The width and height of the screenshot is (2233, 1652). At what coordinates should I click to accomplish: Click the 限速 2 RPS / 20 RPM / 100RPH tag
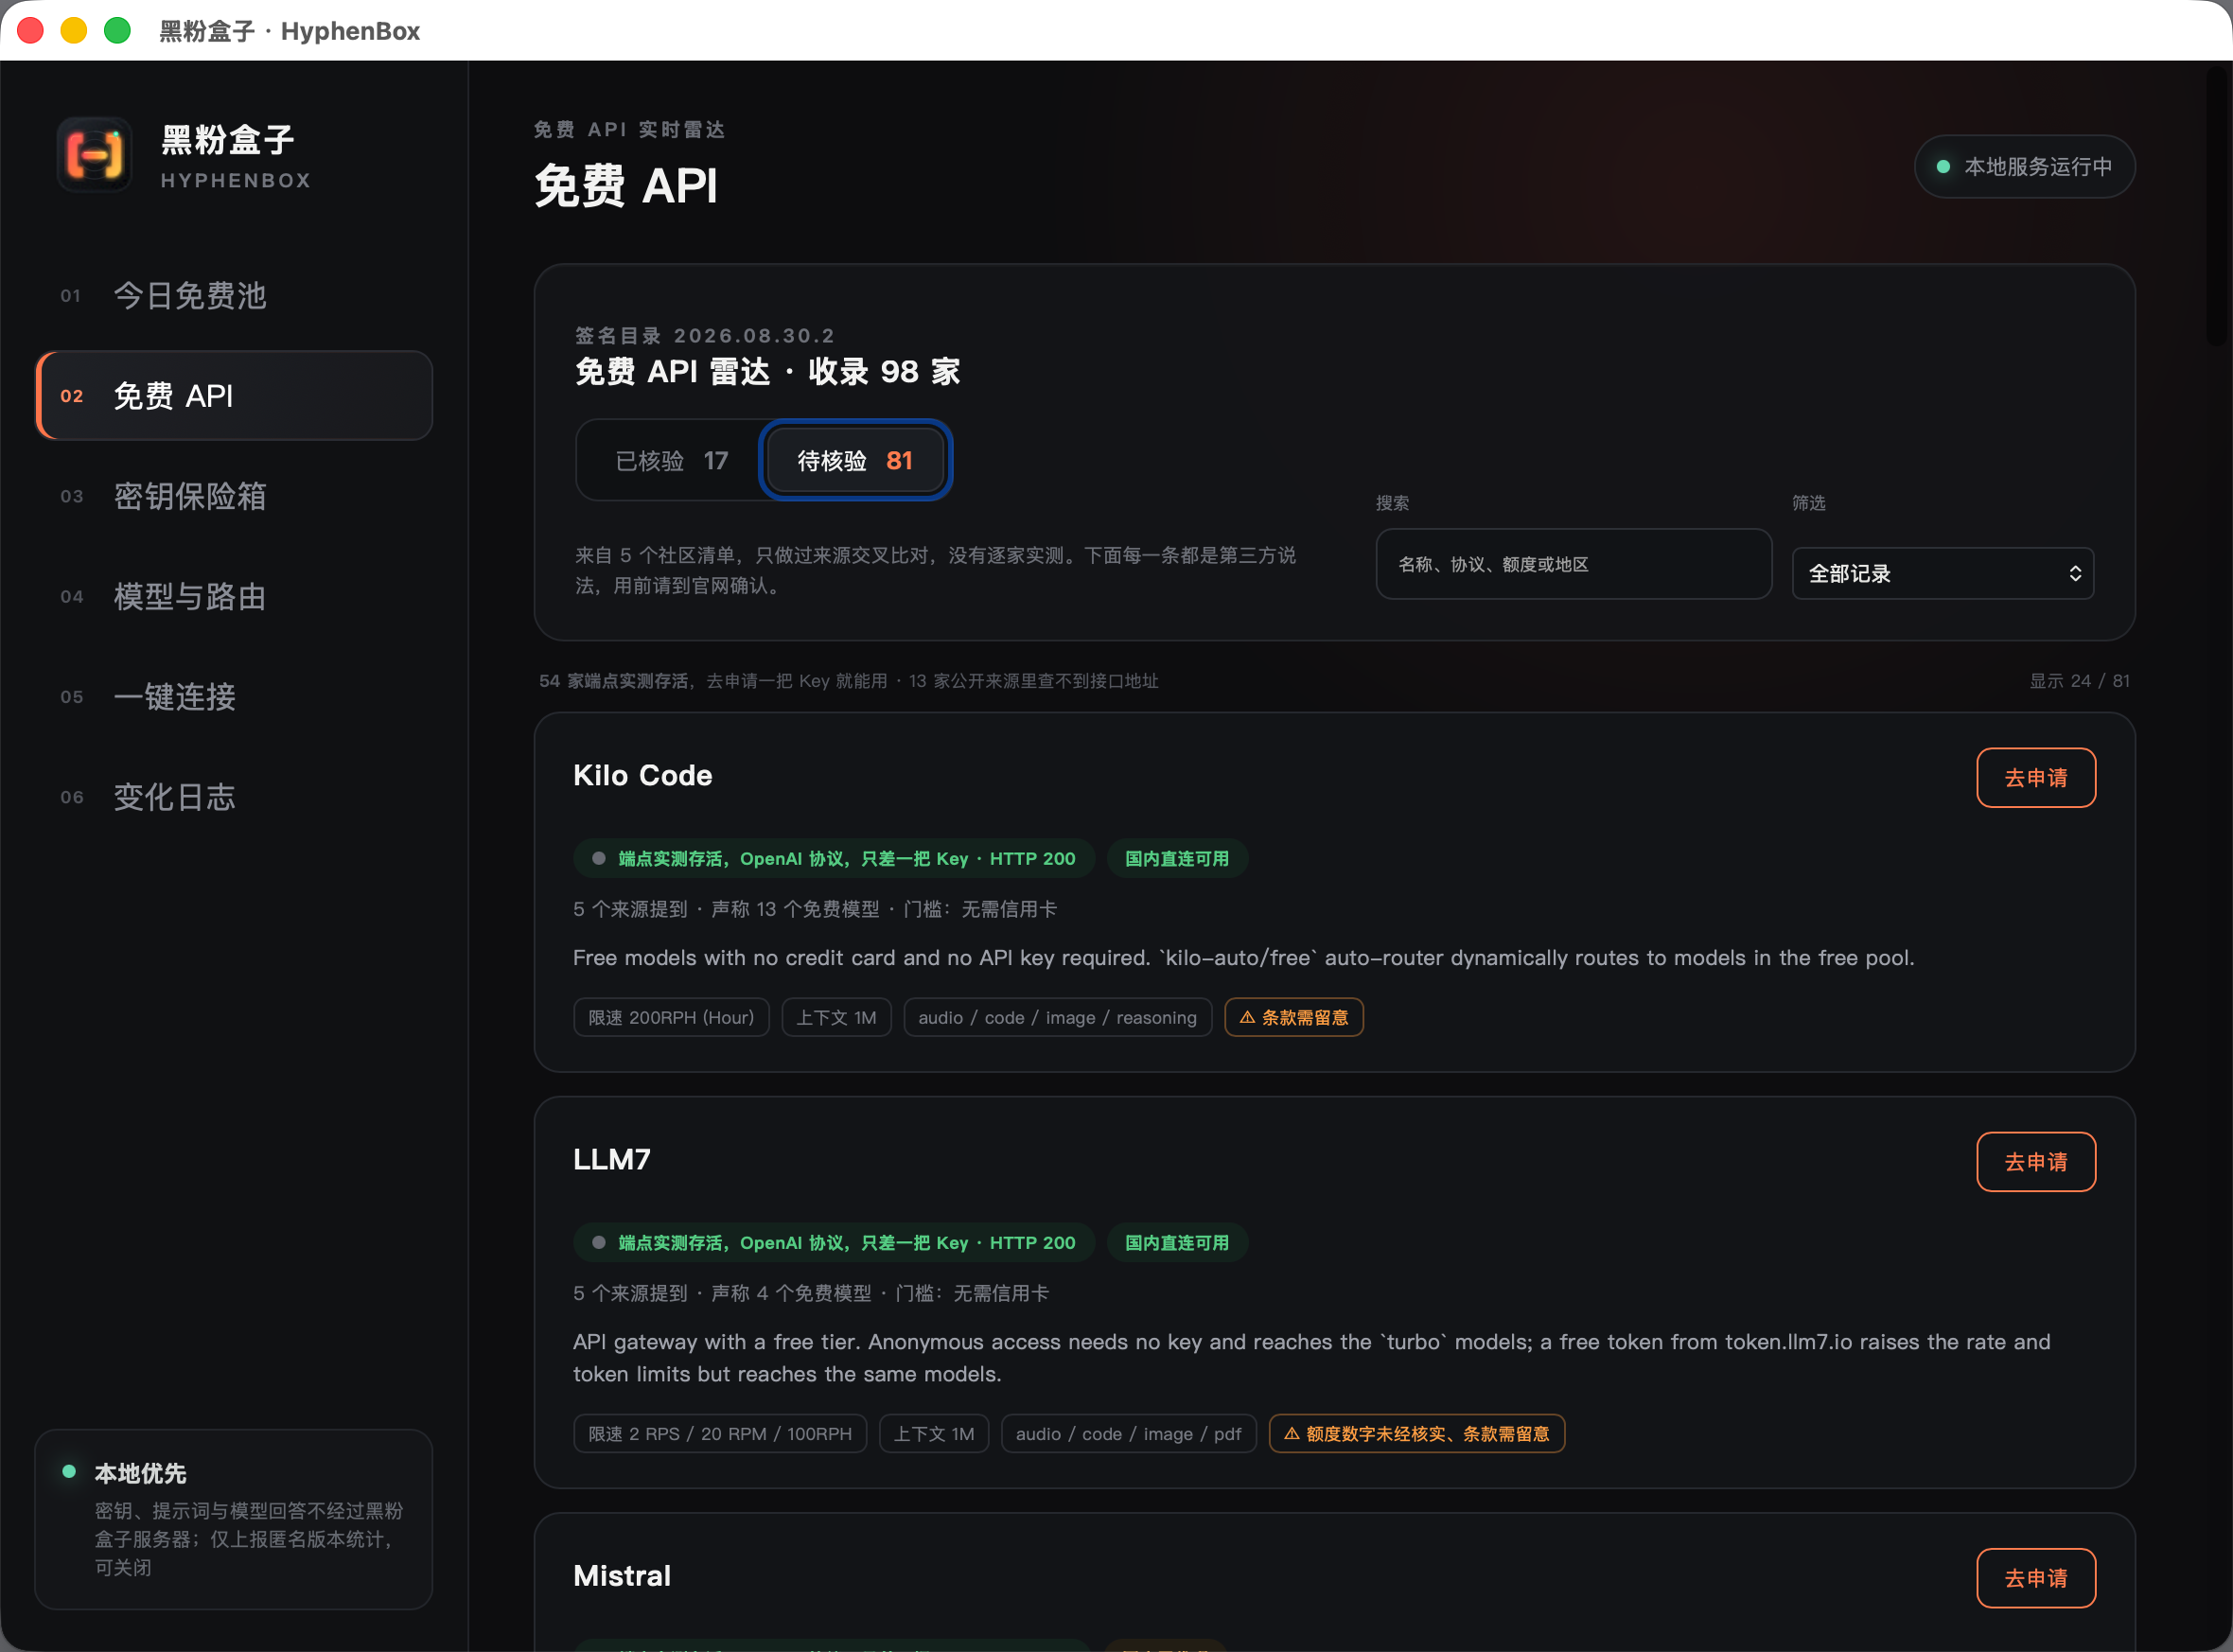[x=720, y=1433]
